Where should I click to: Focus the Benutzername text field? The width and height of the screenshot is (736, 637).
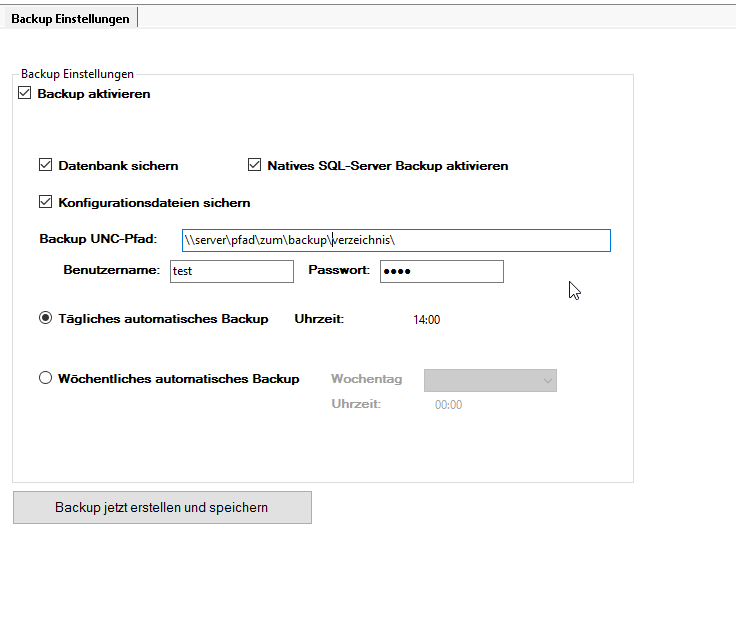click(x=231, y=271)
